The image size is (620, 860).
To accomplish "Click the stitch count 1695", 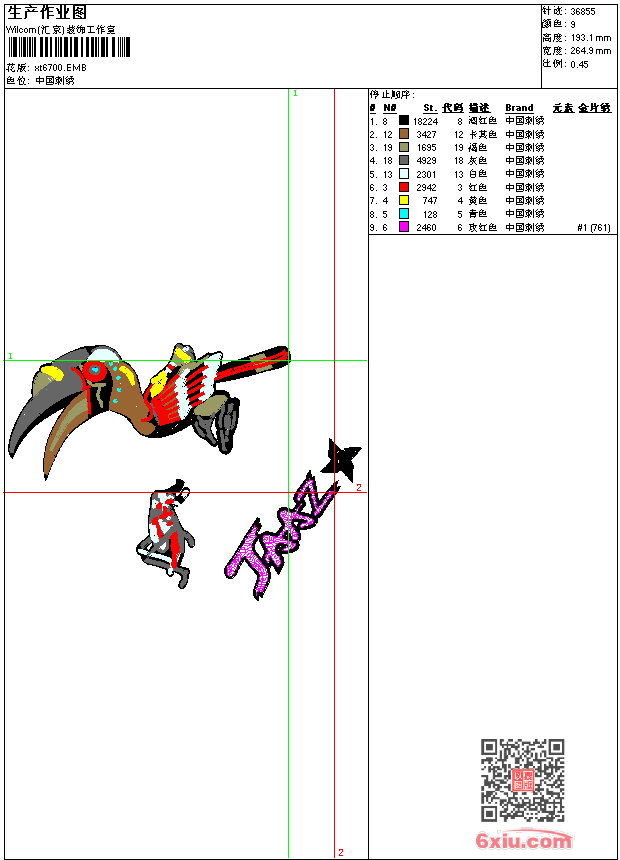I will click(426, 148).
